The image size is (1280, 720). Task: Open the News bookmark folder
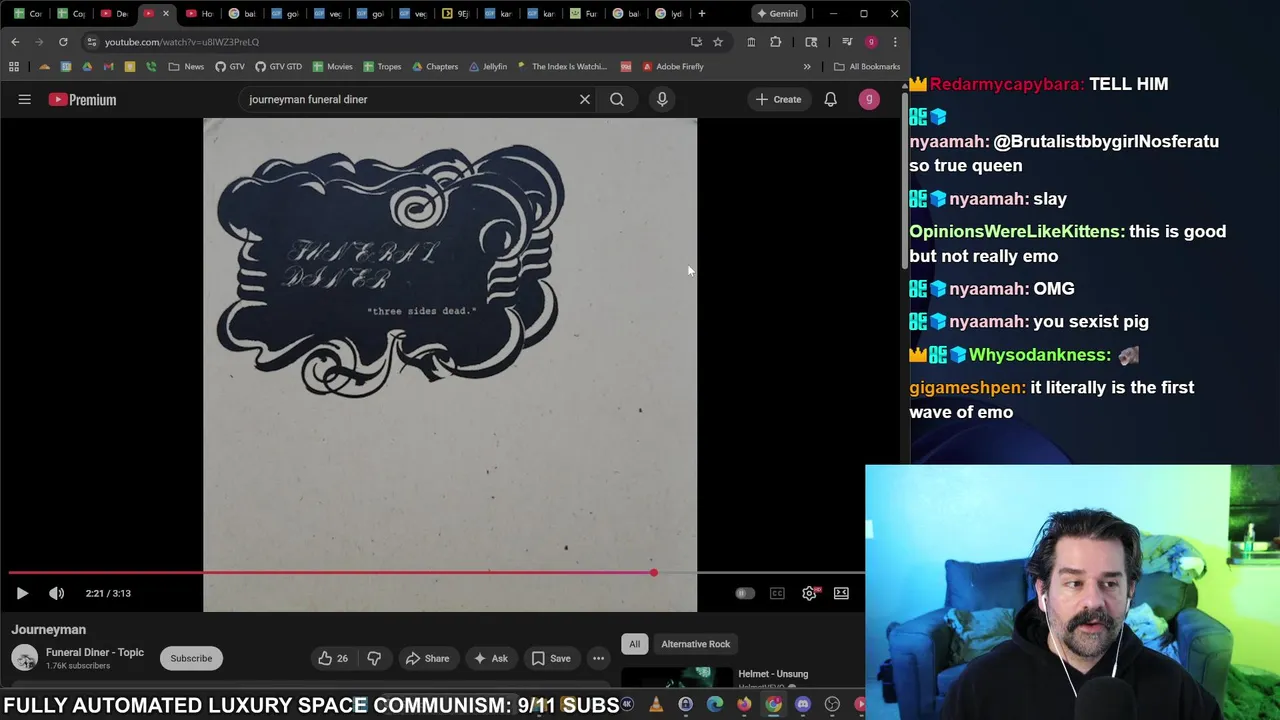pos(186,67)
